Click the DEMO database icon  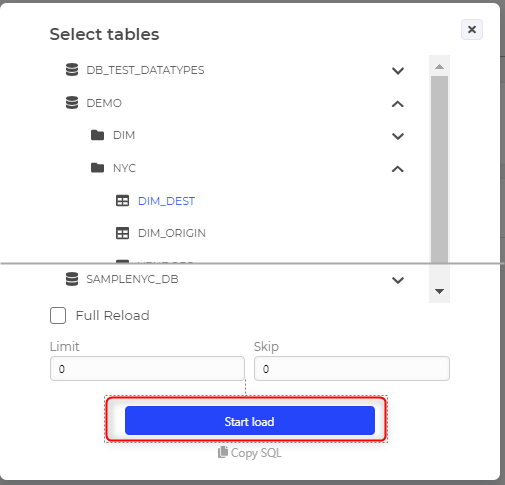[72, 103]
